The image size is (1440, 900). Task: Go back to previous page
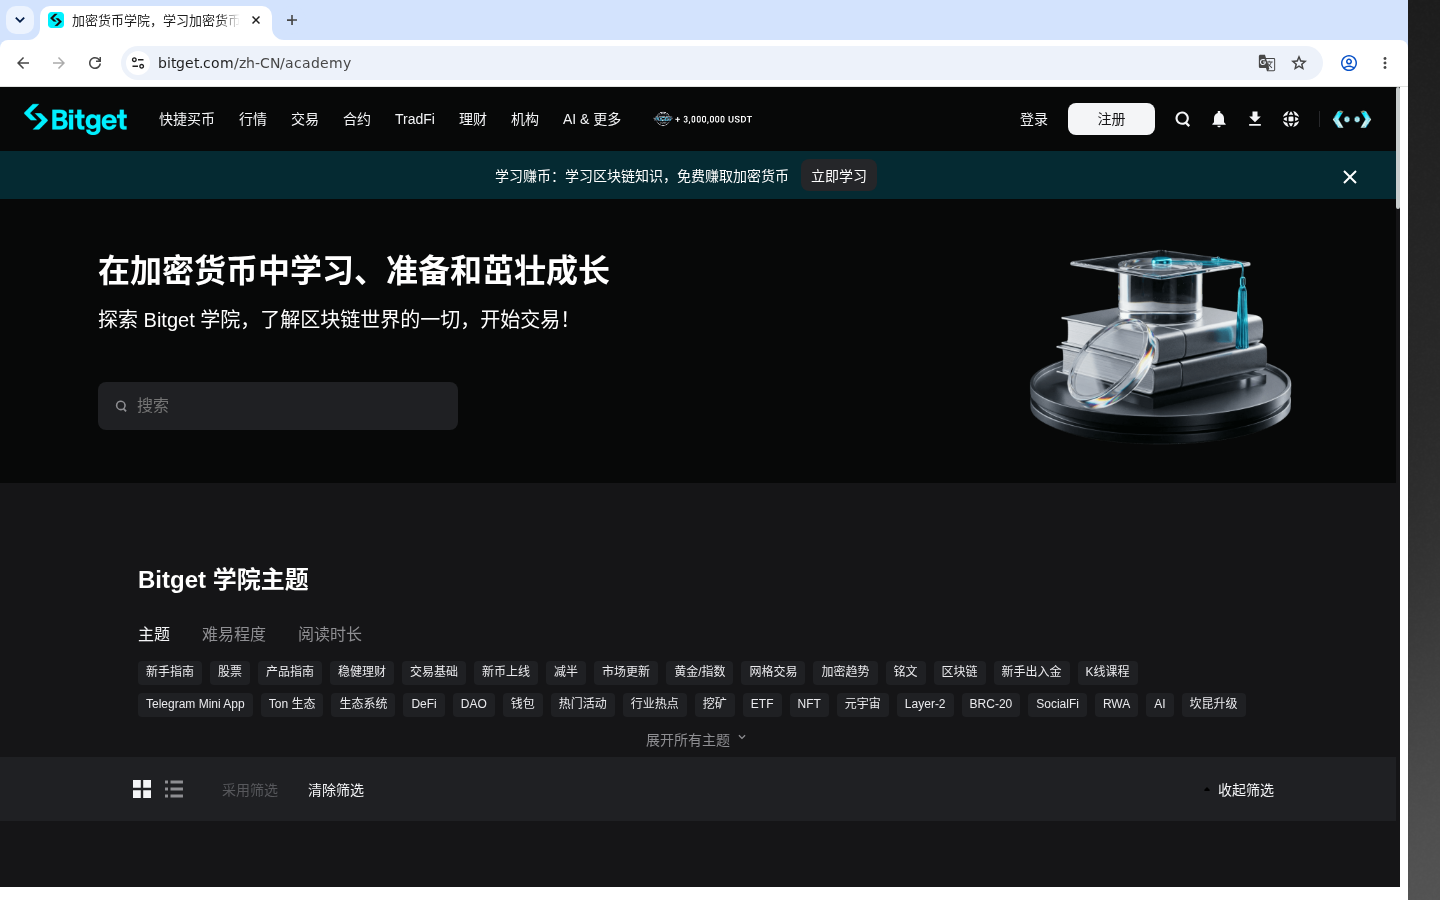(x=23, y=63)
